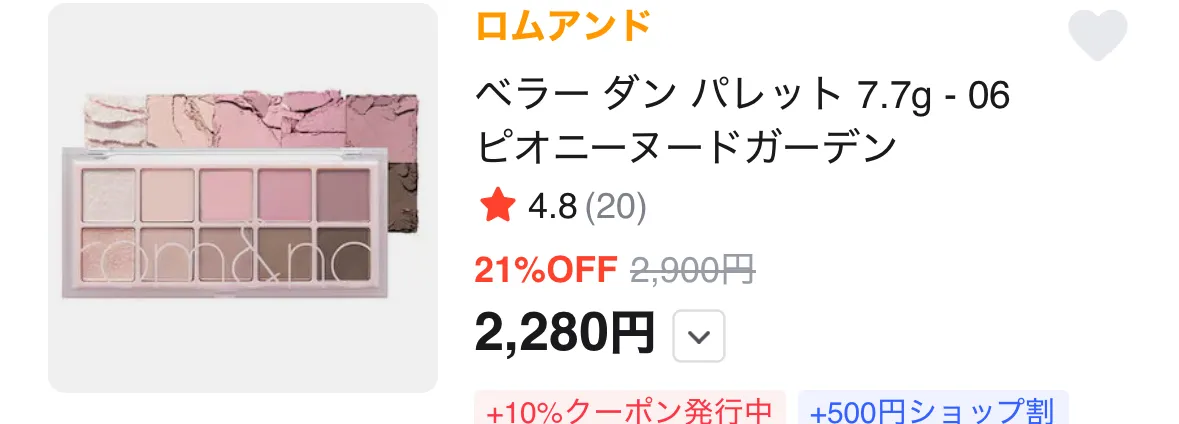Viewport: 1179px width, 424px height.
Task: View the eyeshadow palette product thumbnail
Action: click(x=243, y=198)
